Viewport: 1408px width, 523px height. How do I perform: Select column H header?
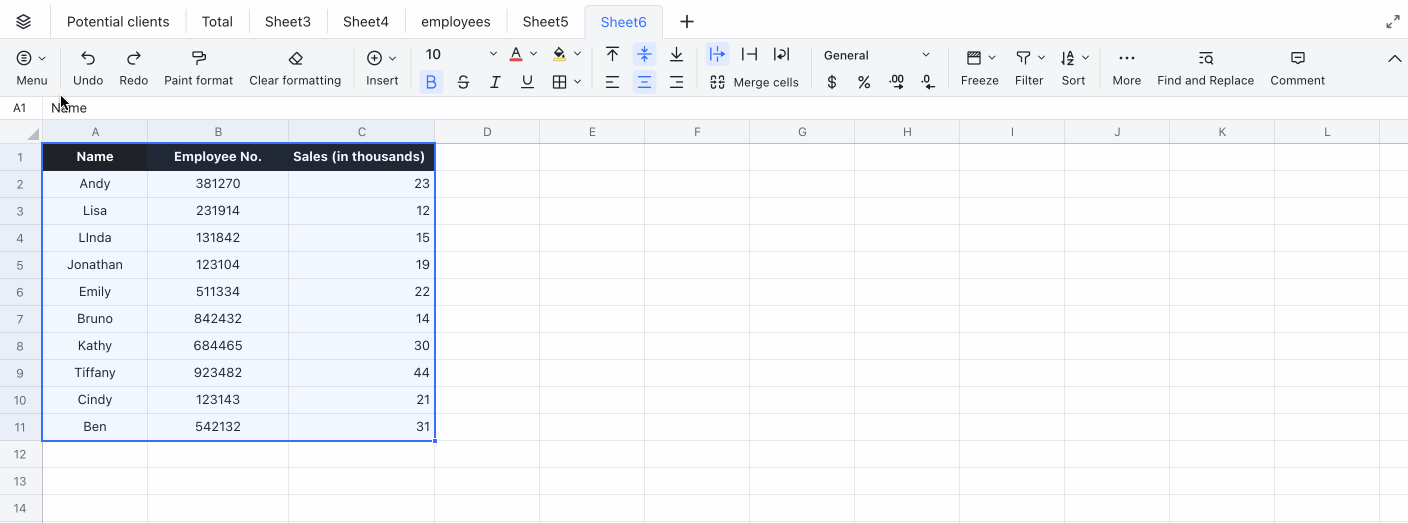click(907, 132)
